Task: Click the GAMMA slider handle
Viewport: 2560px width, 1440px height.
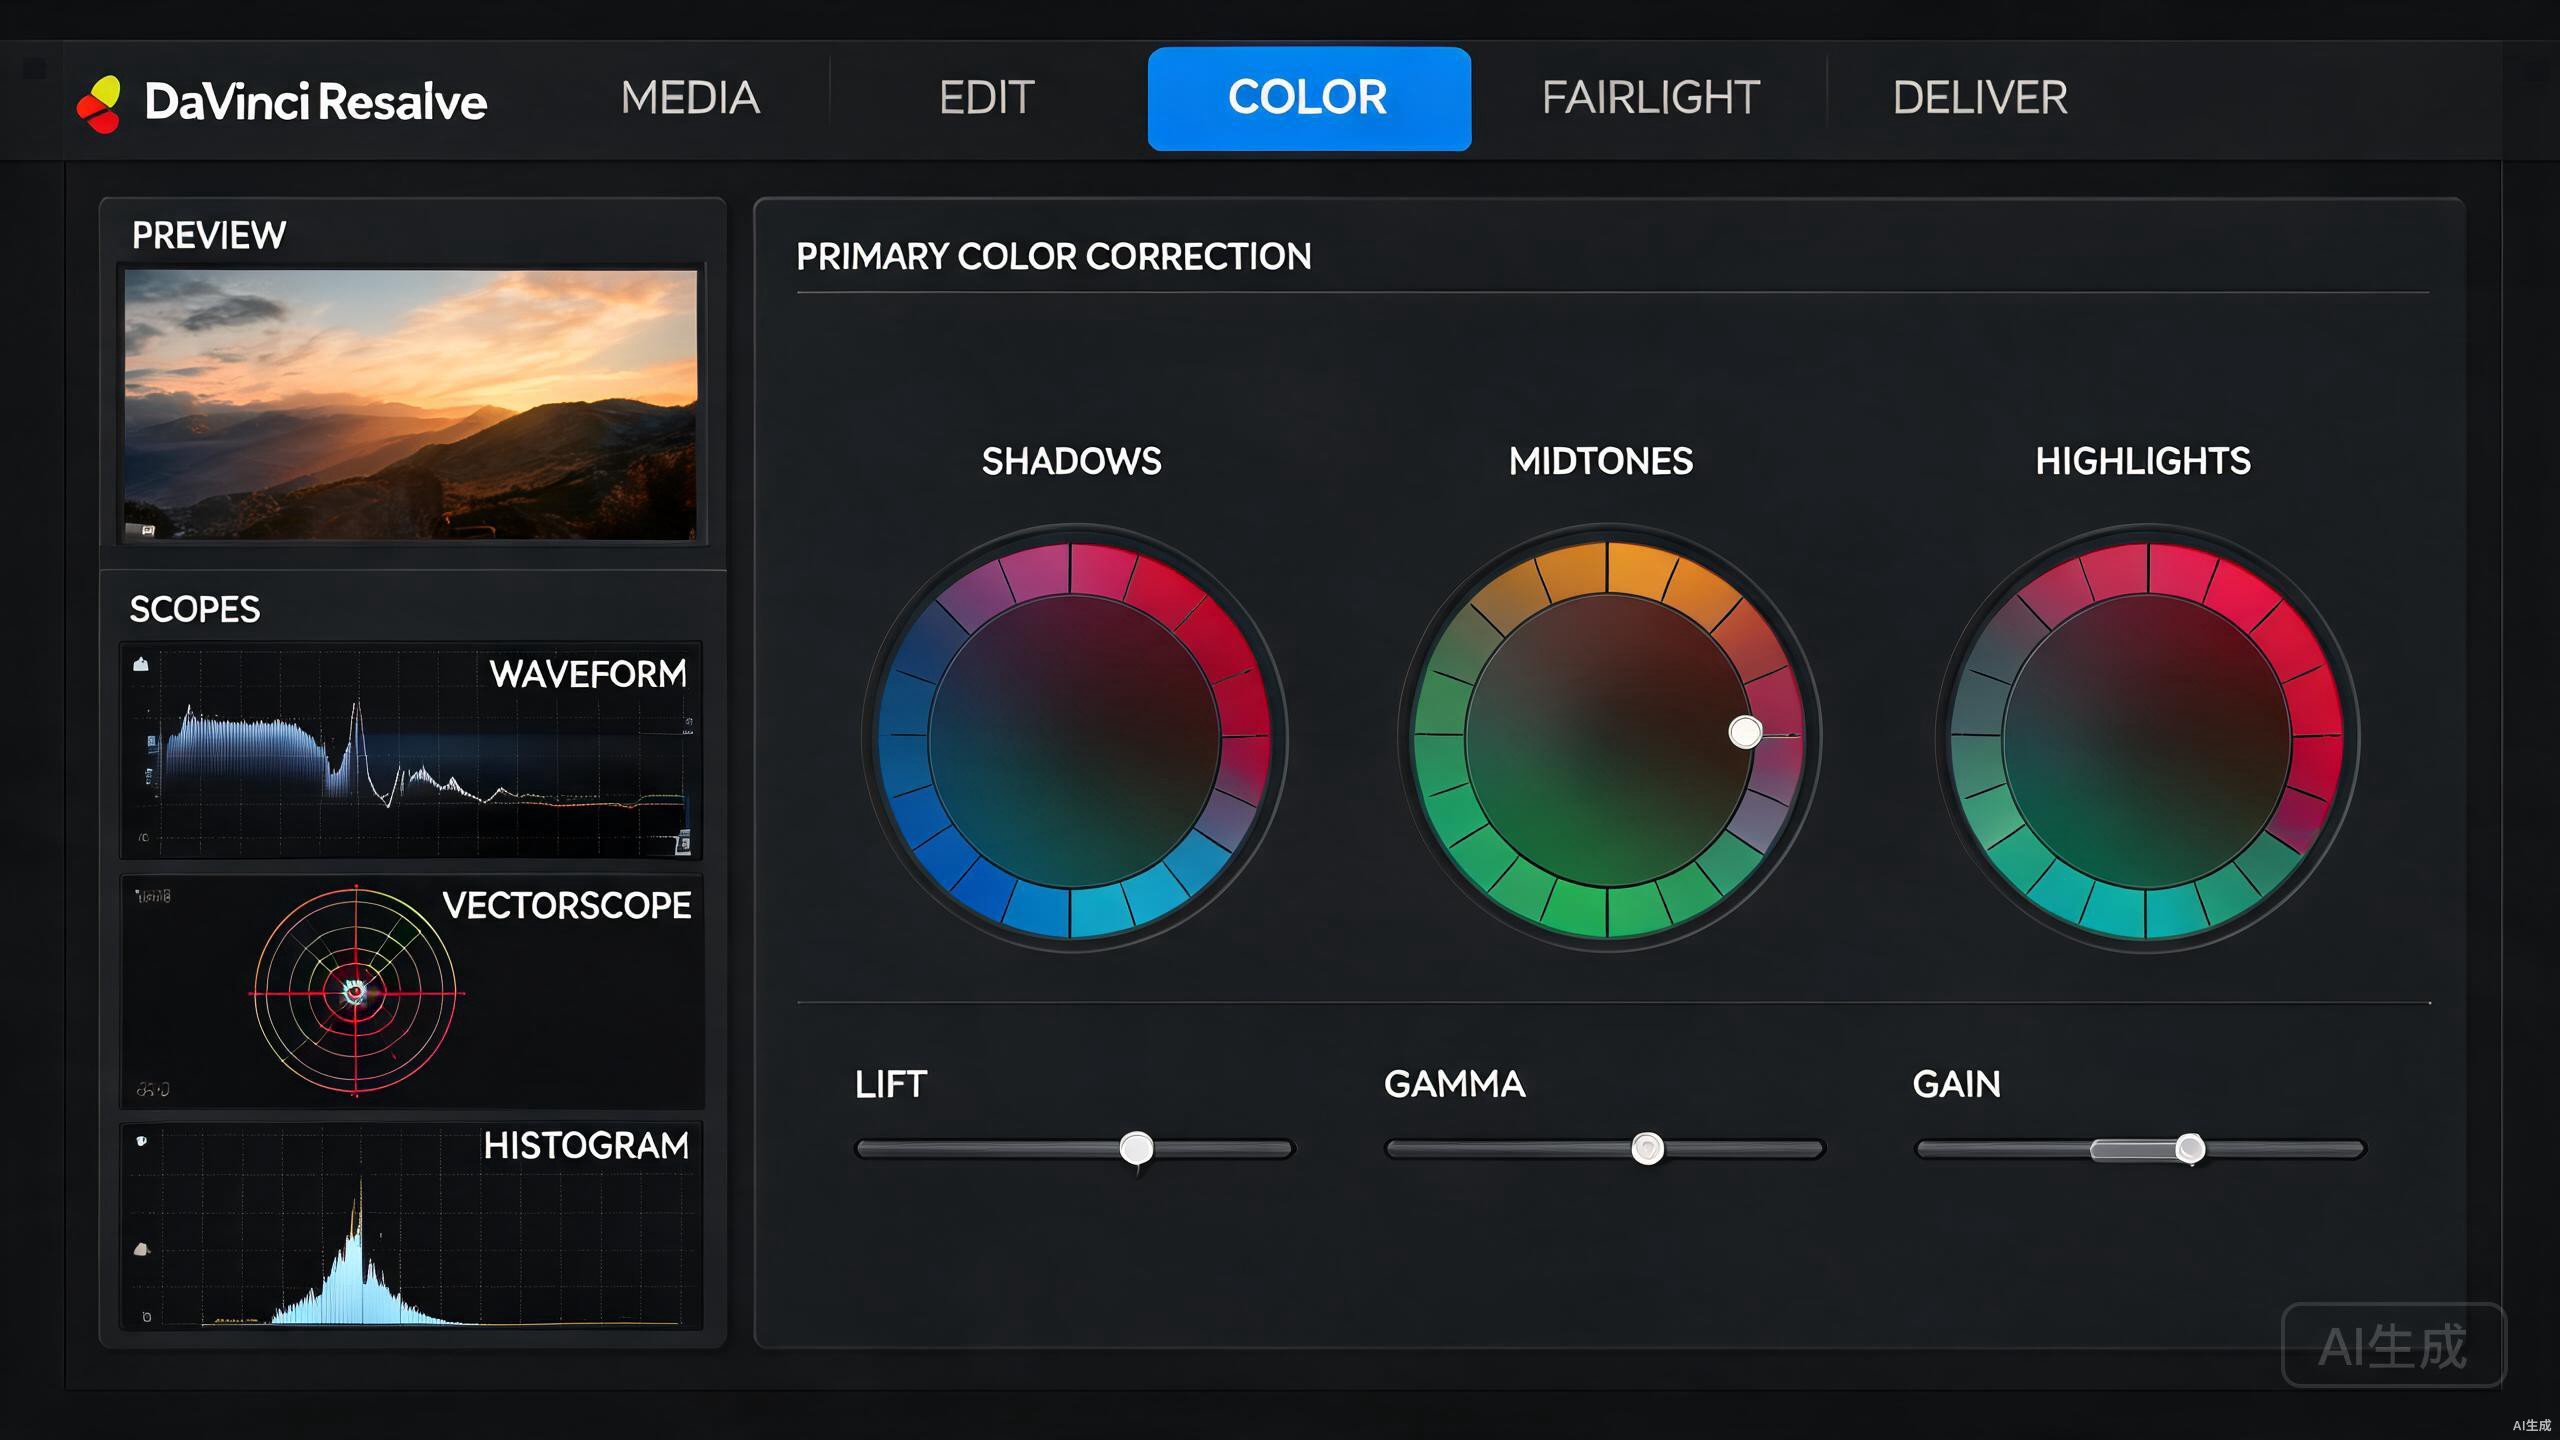Action: (1648, 1148)
